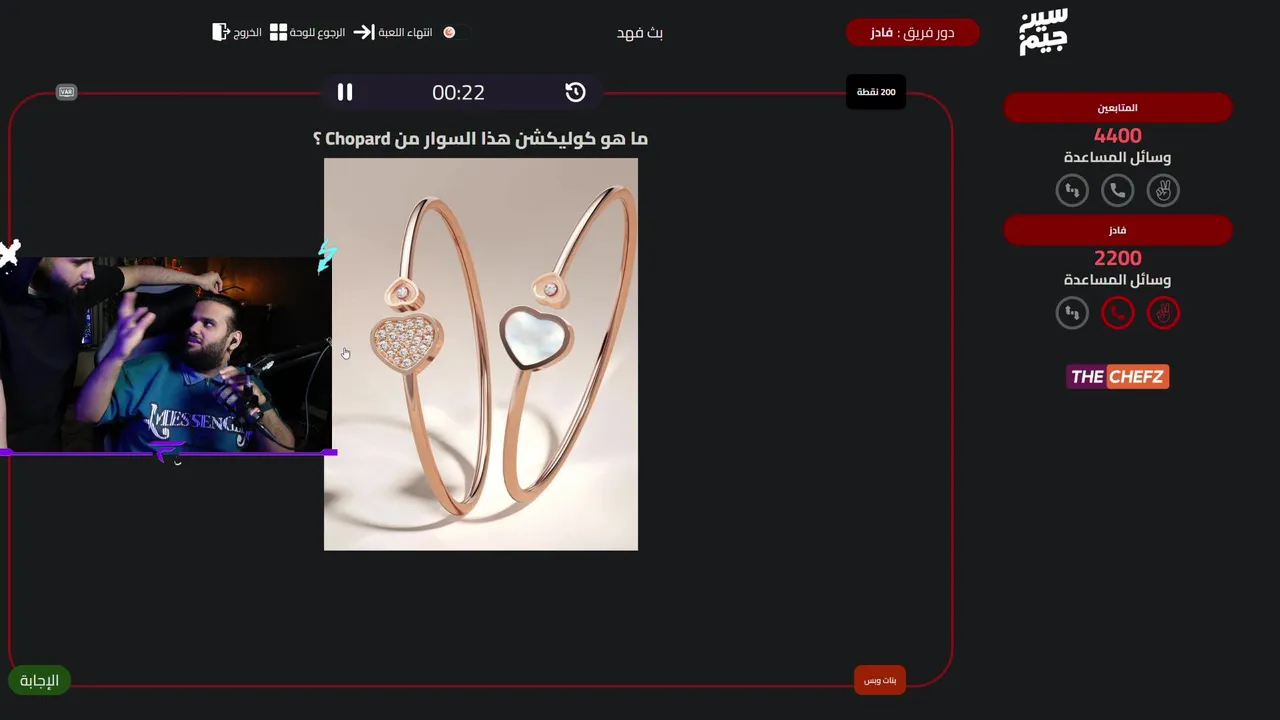This screenshot has height=720, width=1280.
Task: Click the lightning bolt on webcam overlay
Action: tap(326, 256)
